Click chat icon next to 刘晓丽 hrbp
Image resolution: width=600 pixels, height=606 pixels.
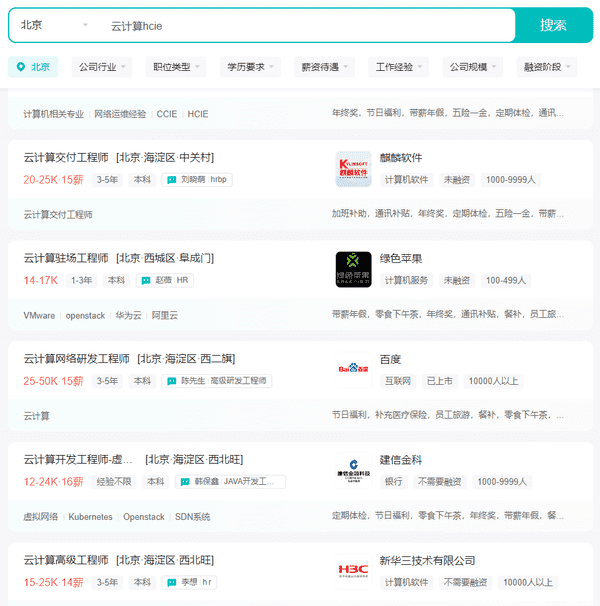click(172, 180)
